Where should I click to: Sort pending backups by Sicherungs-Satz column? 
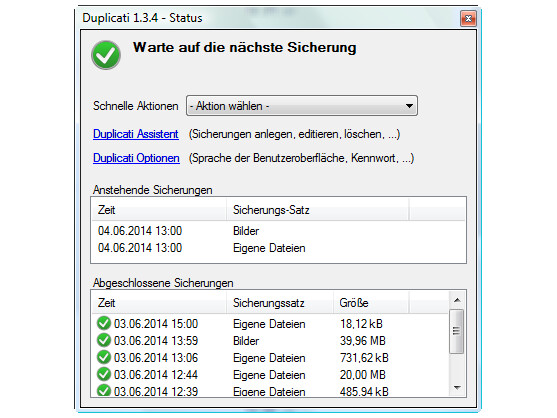(x=318, y=210)
